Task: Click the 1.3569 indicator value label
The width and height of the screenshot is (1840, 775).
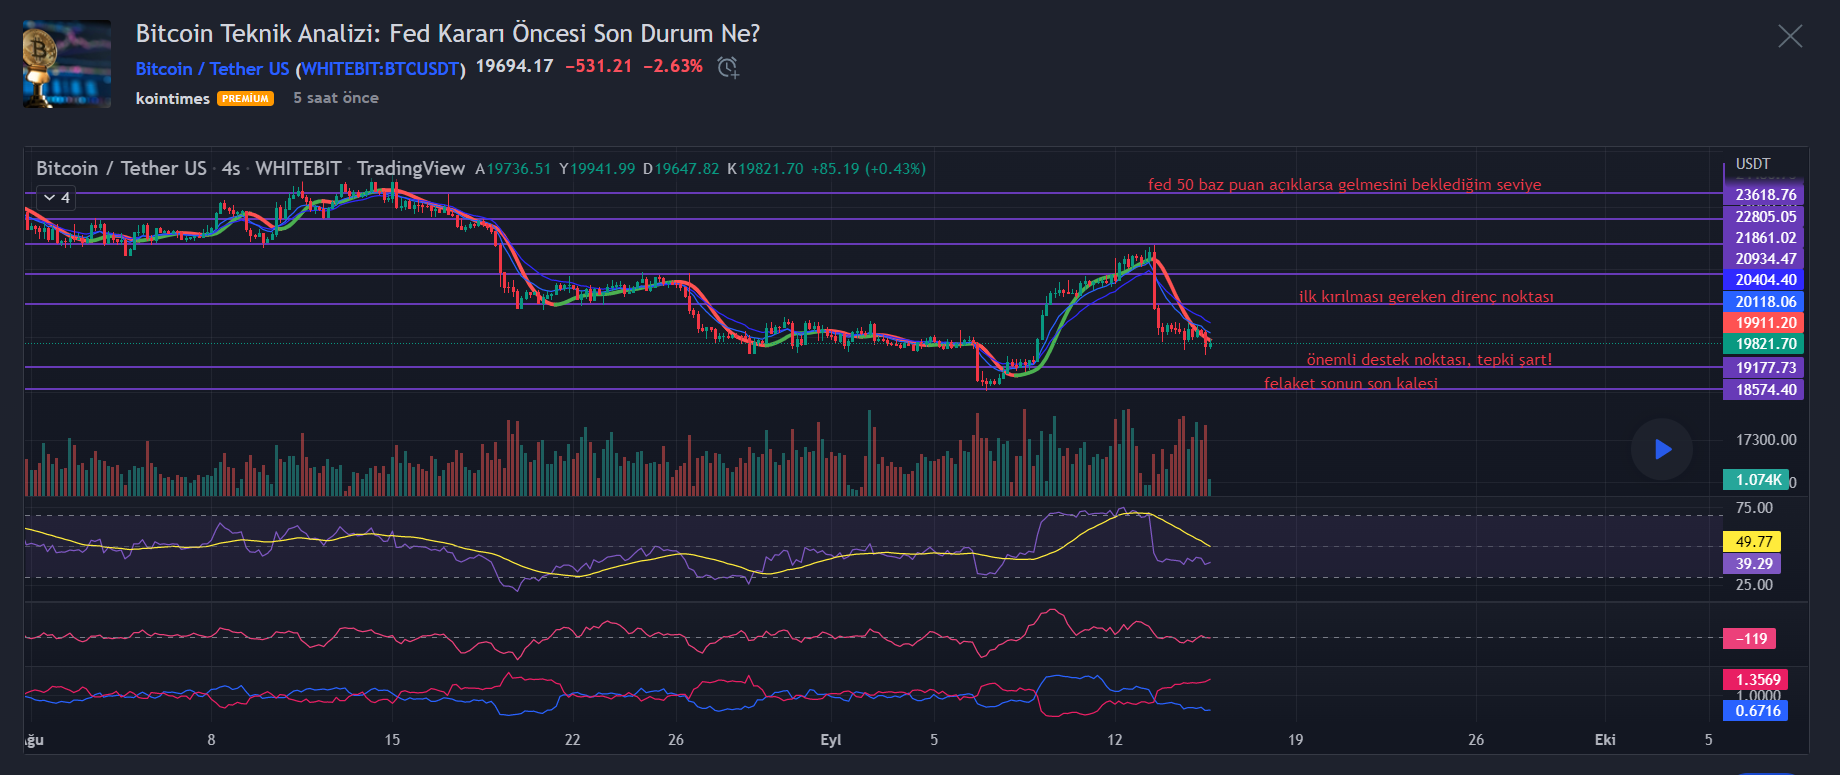Action: tap(1755, 680)
